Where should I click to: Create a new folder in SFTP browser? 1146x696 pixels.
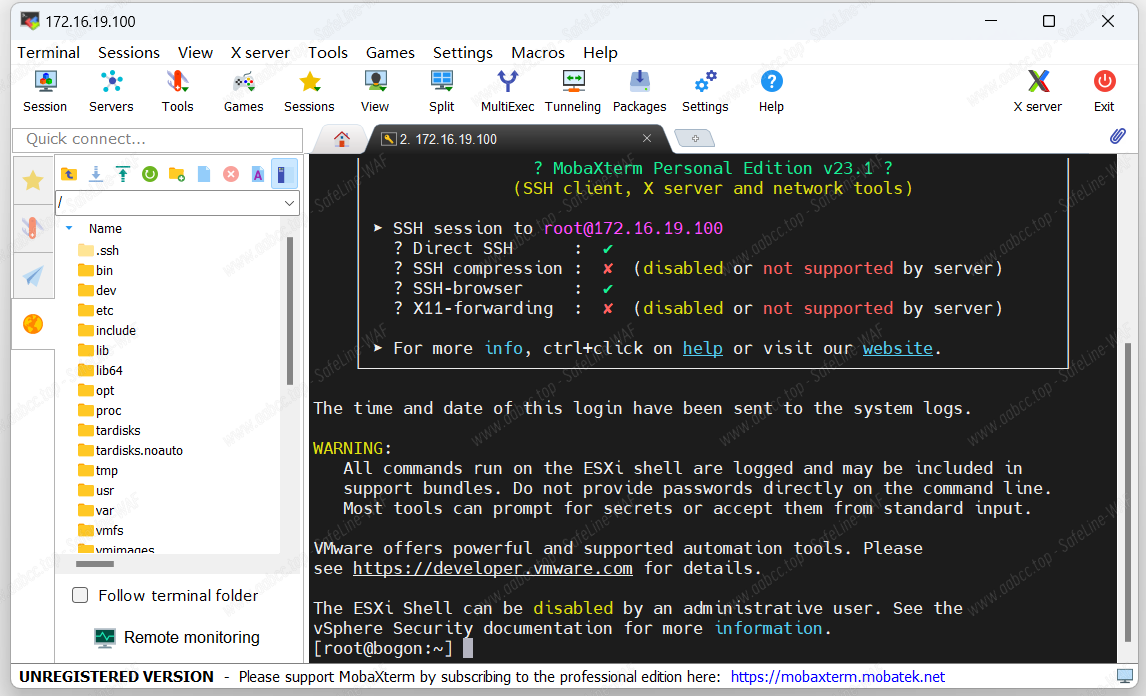(177, 174)
